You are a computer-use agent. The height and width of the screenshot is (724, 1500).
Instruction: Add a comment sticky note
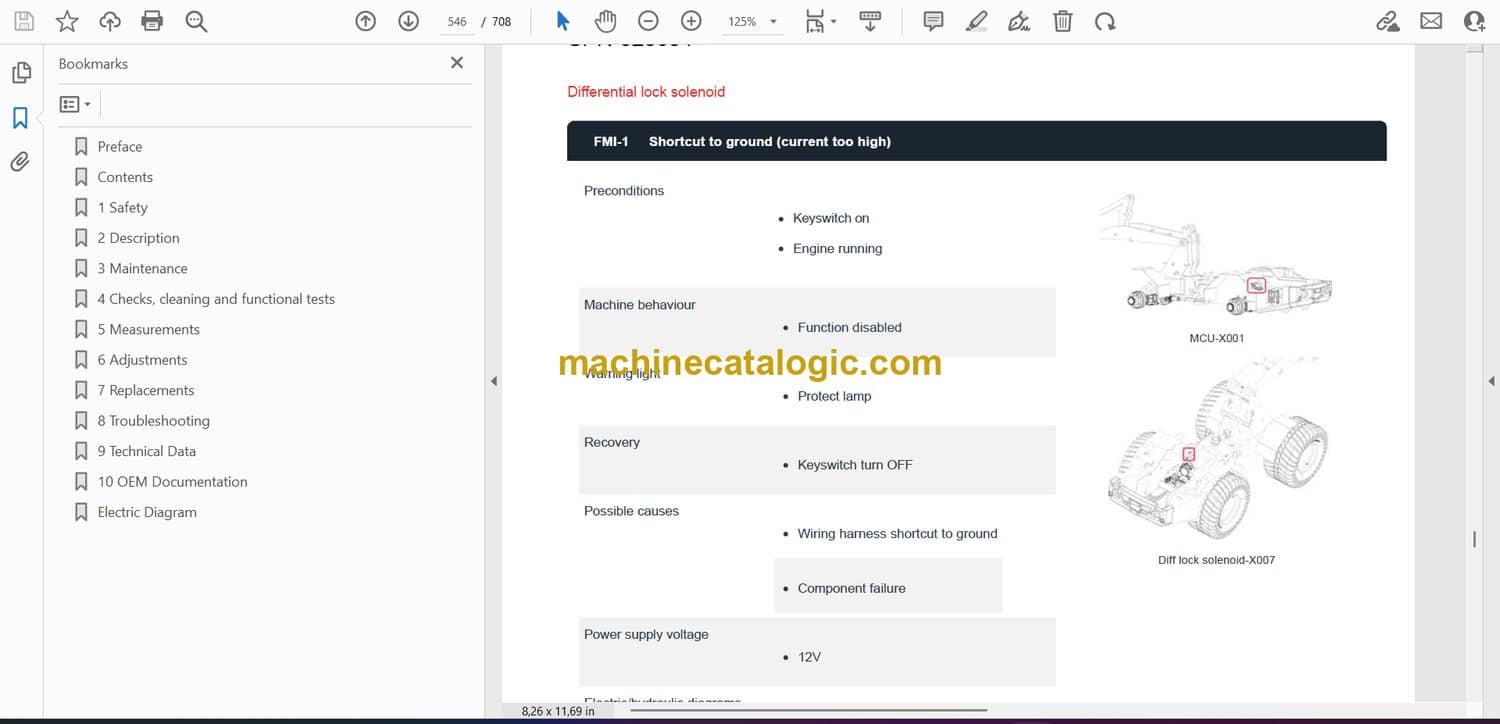[x=933, y=21]
